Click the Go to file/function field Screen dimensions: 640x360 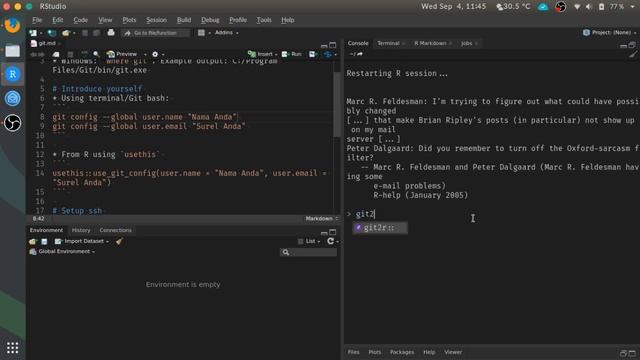[156, 33]
